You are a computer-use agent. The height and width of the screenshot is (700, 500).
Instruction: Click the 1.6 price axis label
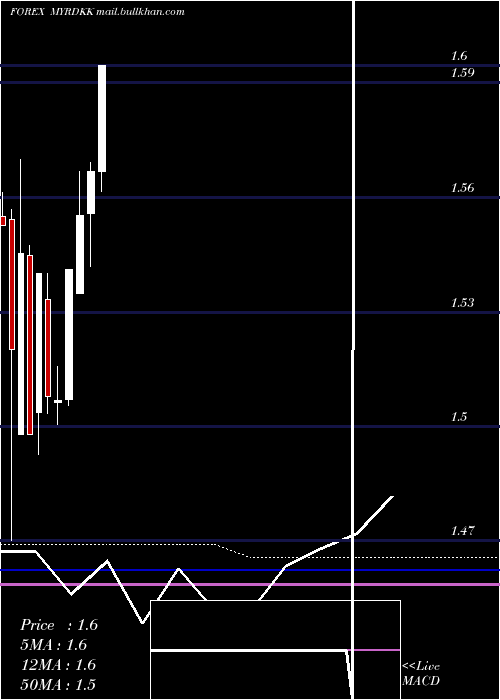pyautogui.click(x=459, y=56)
